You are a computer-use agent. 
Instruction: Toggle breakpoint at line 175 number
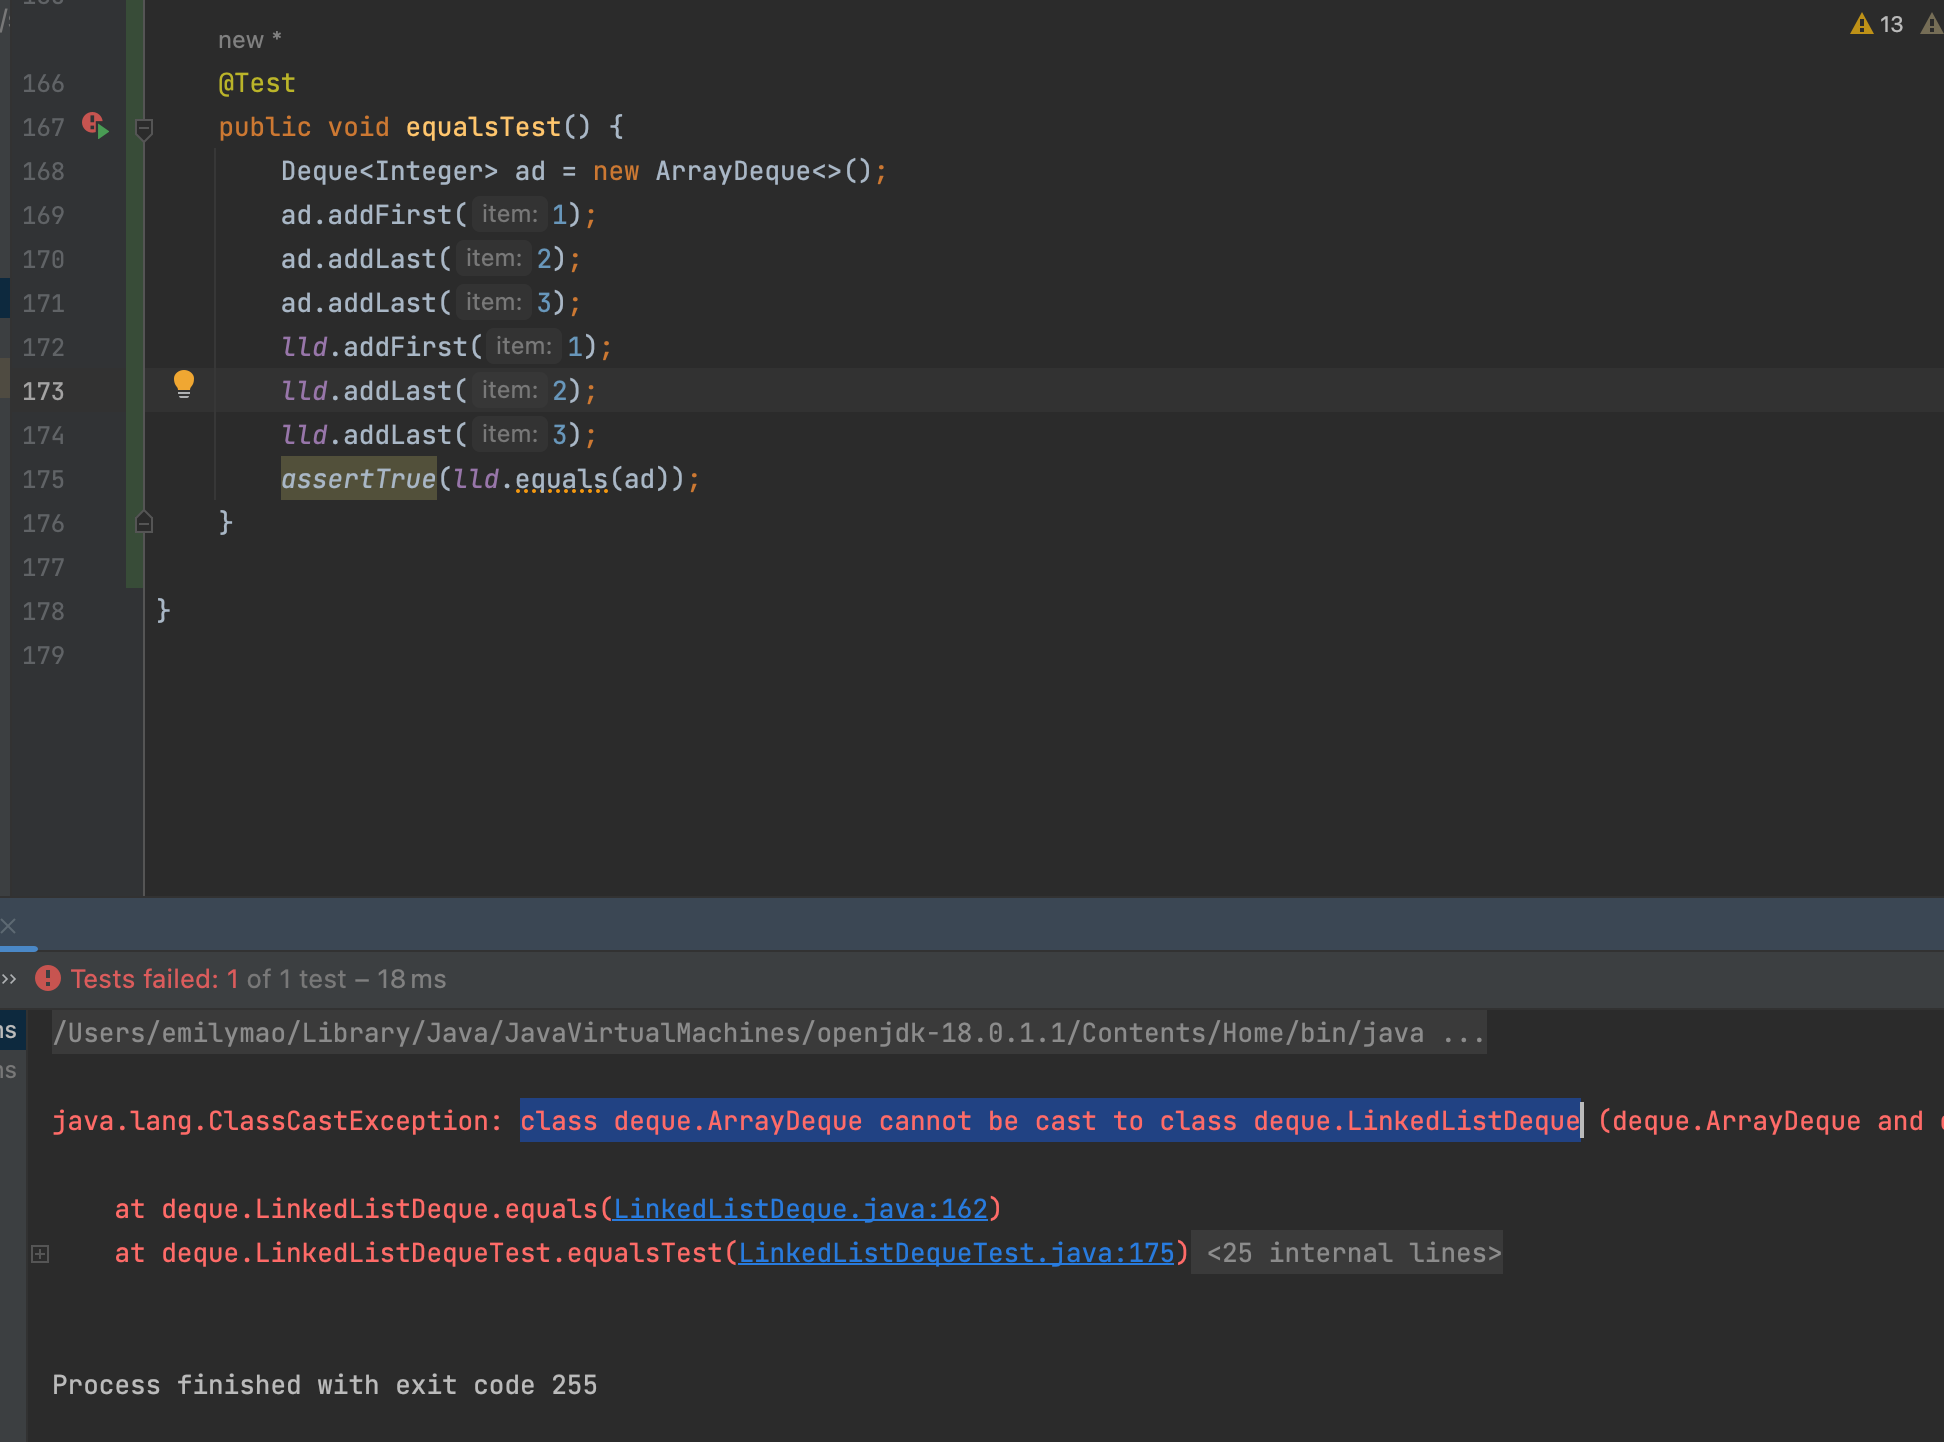pos(43,479)
